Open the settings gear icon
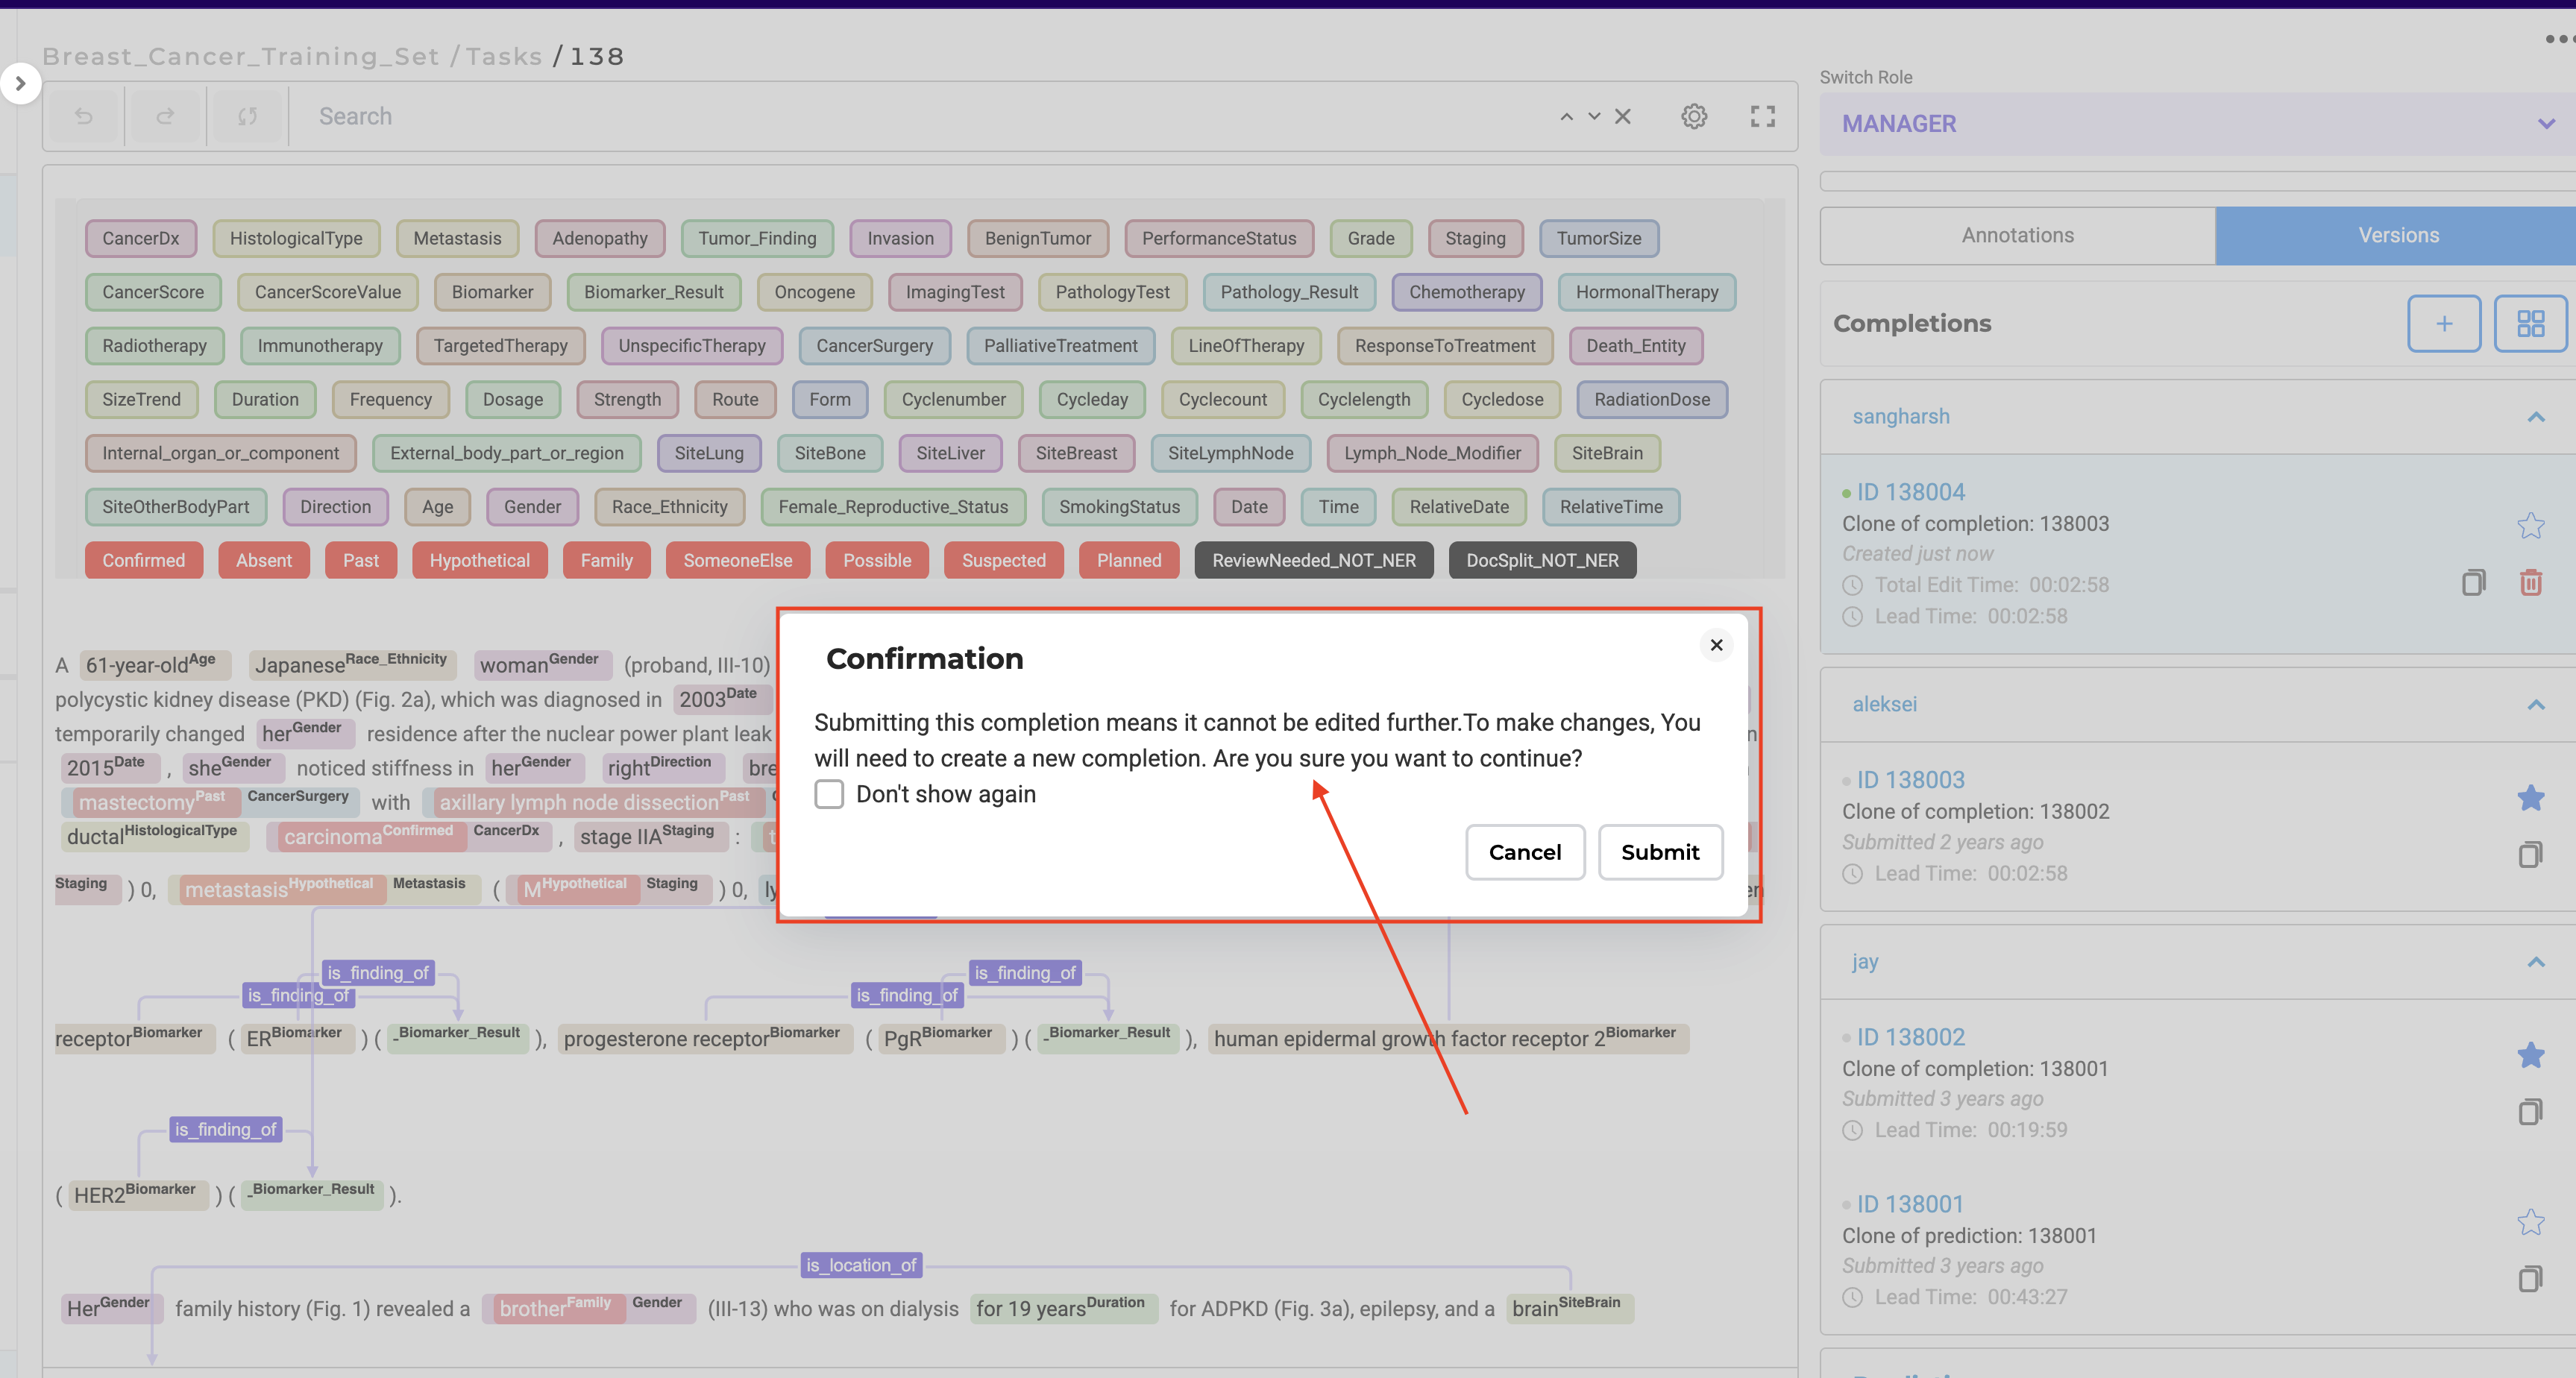 (x=1693, y=117)
